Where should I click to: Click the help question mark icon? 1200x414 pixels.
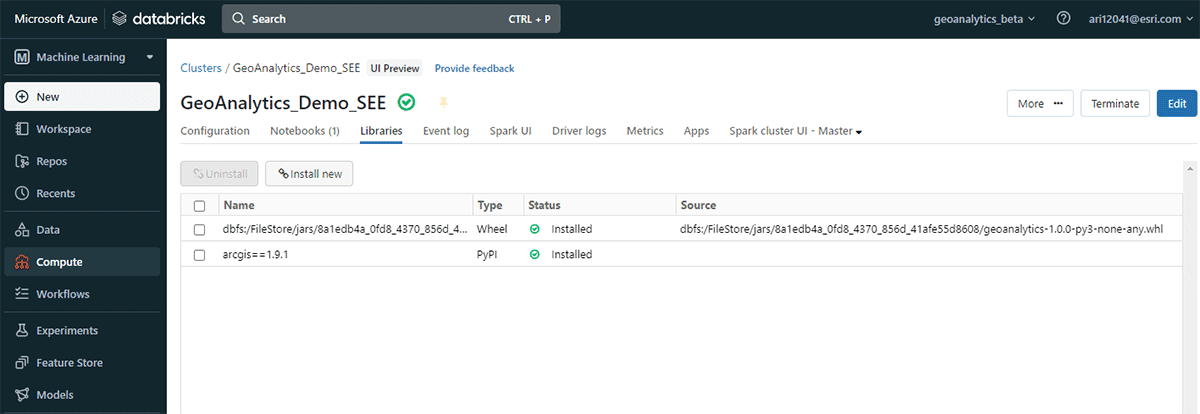(1064, 19)
